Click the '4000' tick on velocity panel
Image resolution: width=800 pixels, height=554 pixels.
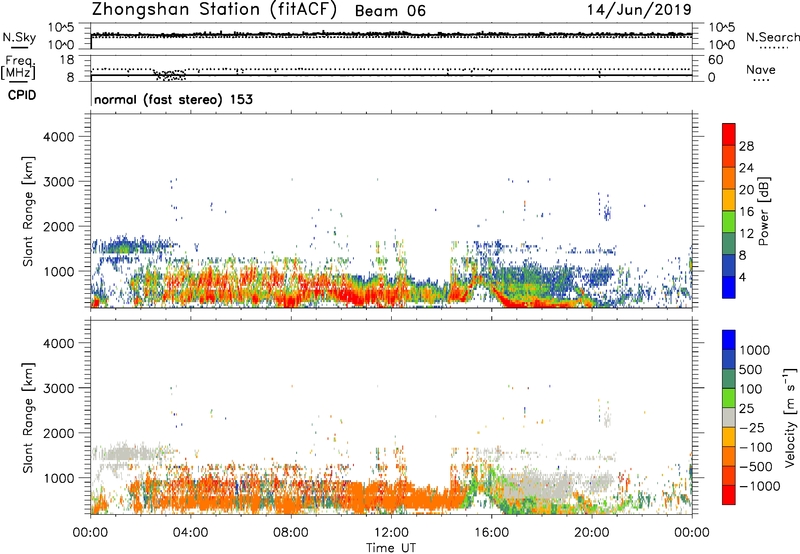[58, 343]
